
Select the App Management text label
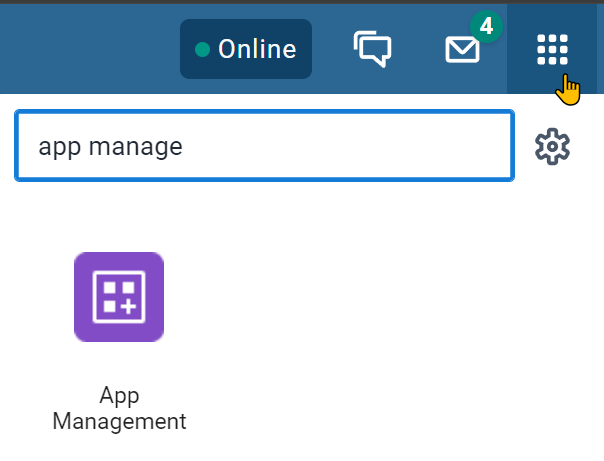pyautogui.click(x=119, y=408)
